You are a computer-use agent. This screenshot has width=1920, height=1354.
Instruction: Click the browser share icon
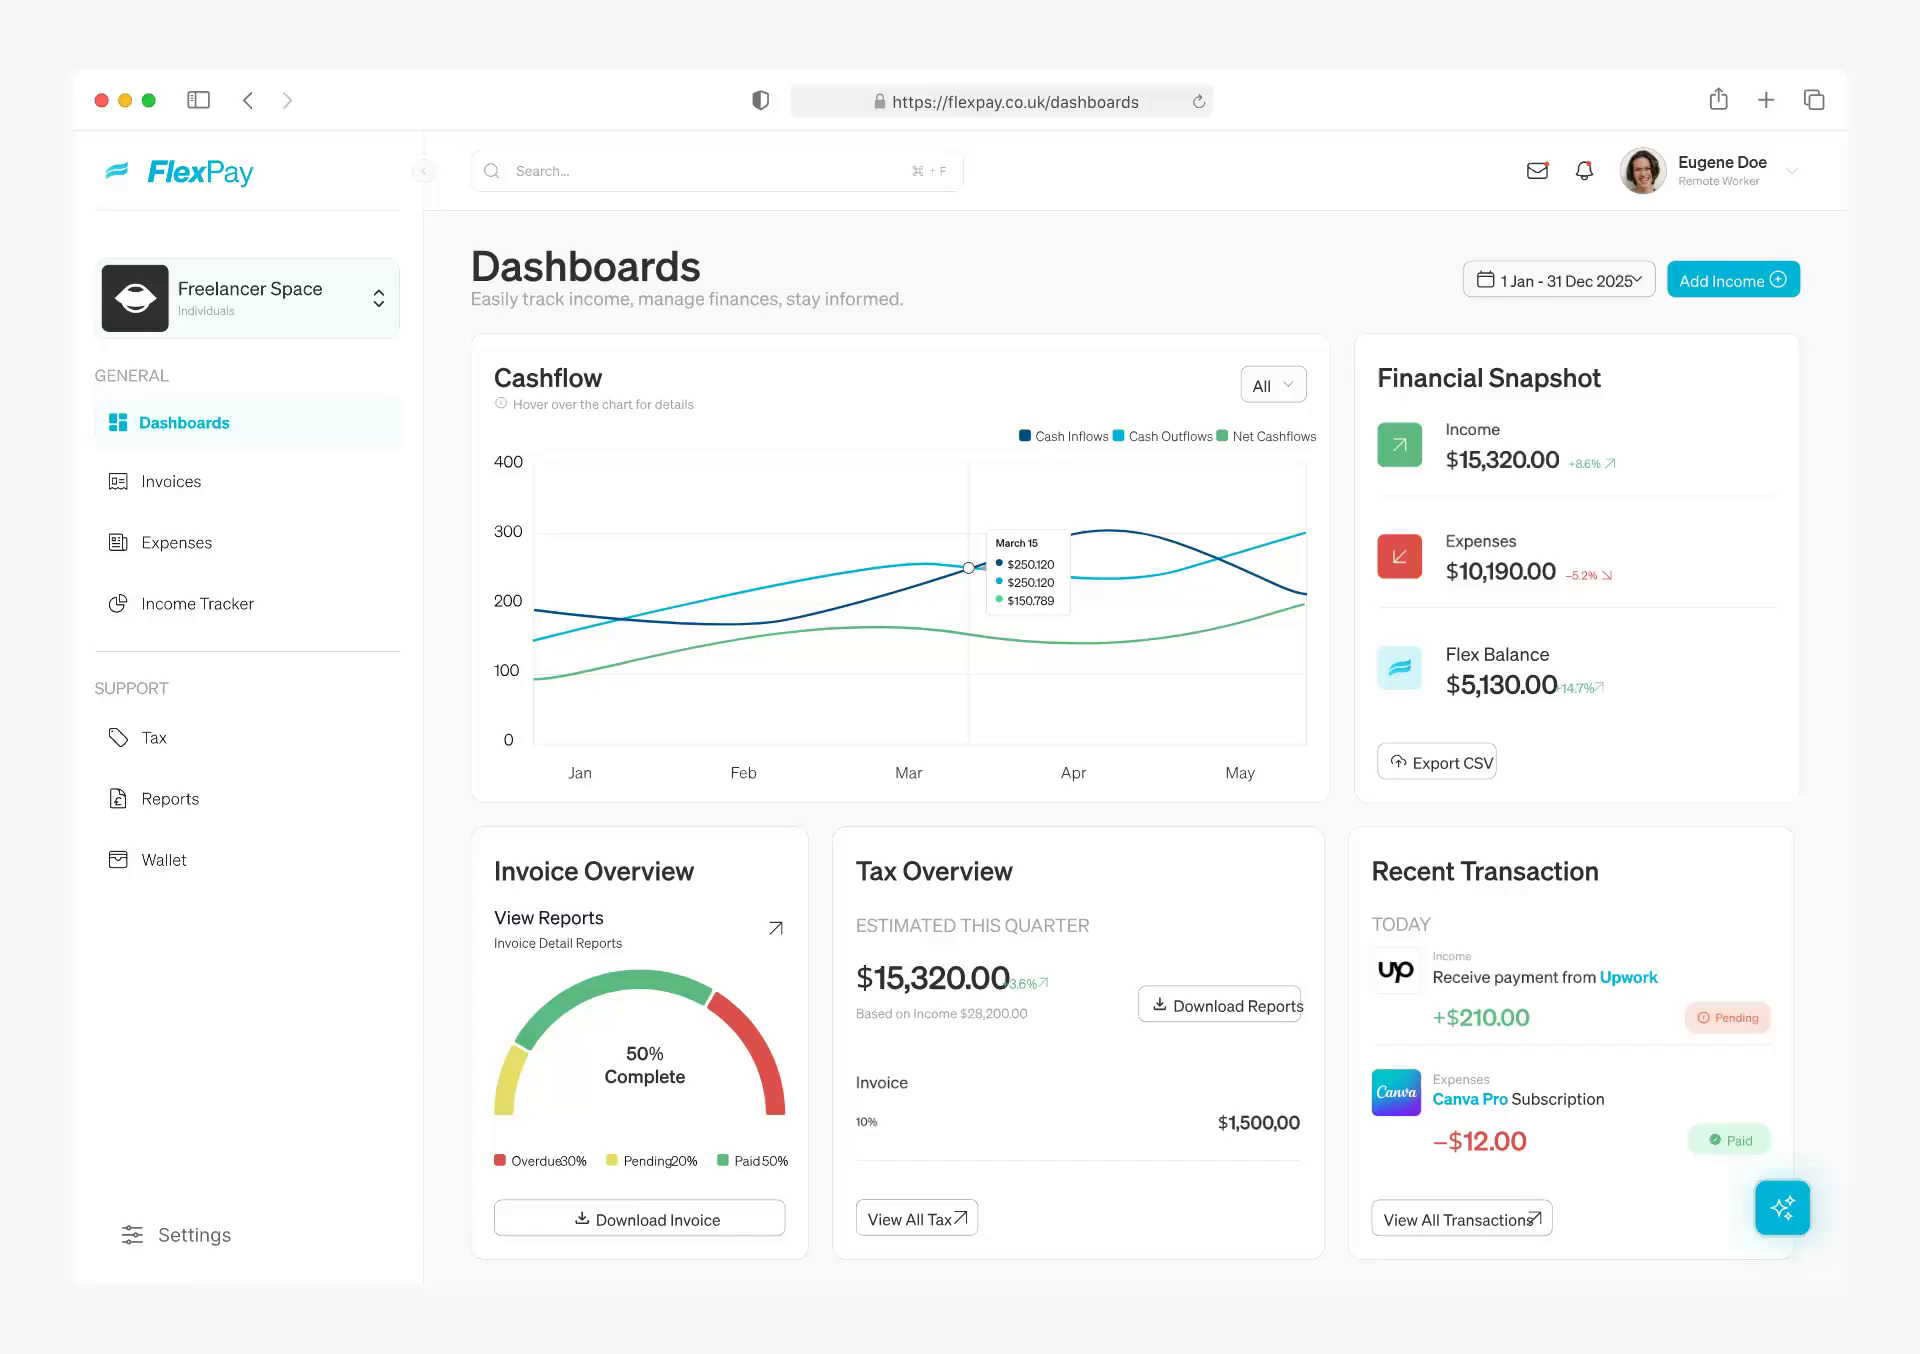tap(1718, 100)
